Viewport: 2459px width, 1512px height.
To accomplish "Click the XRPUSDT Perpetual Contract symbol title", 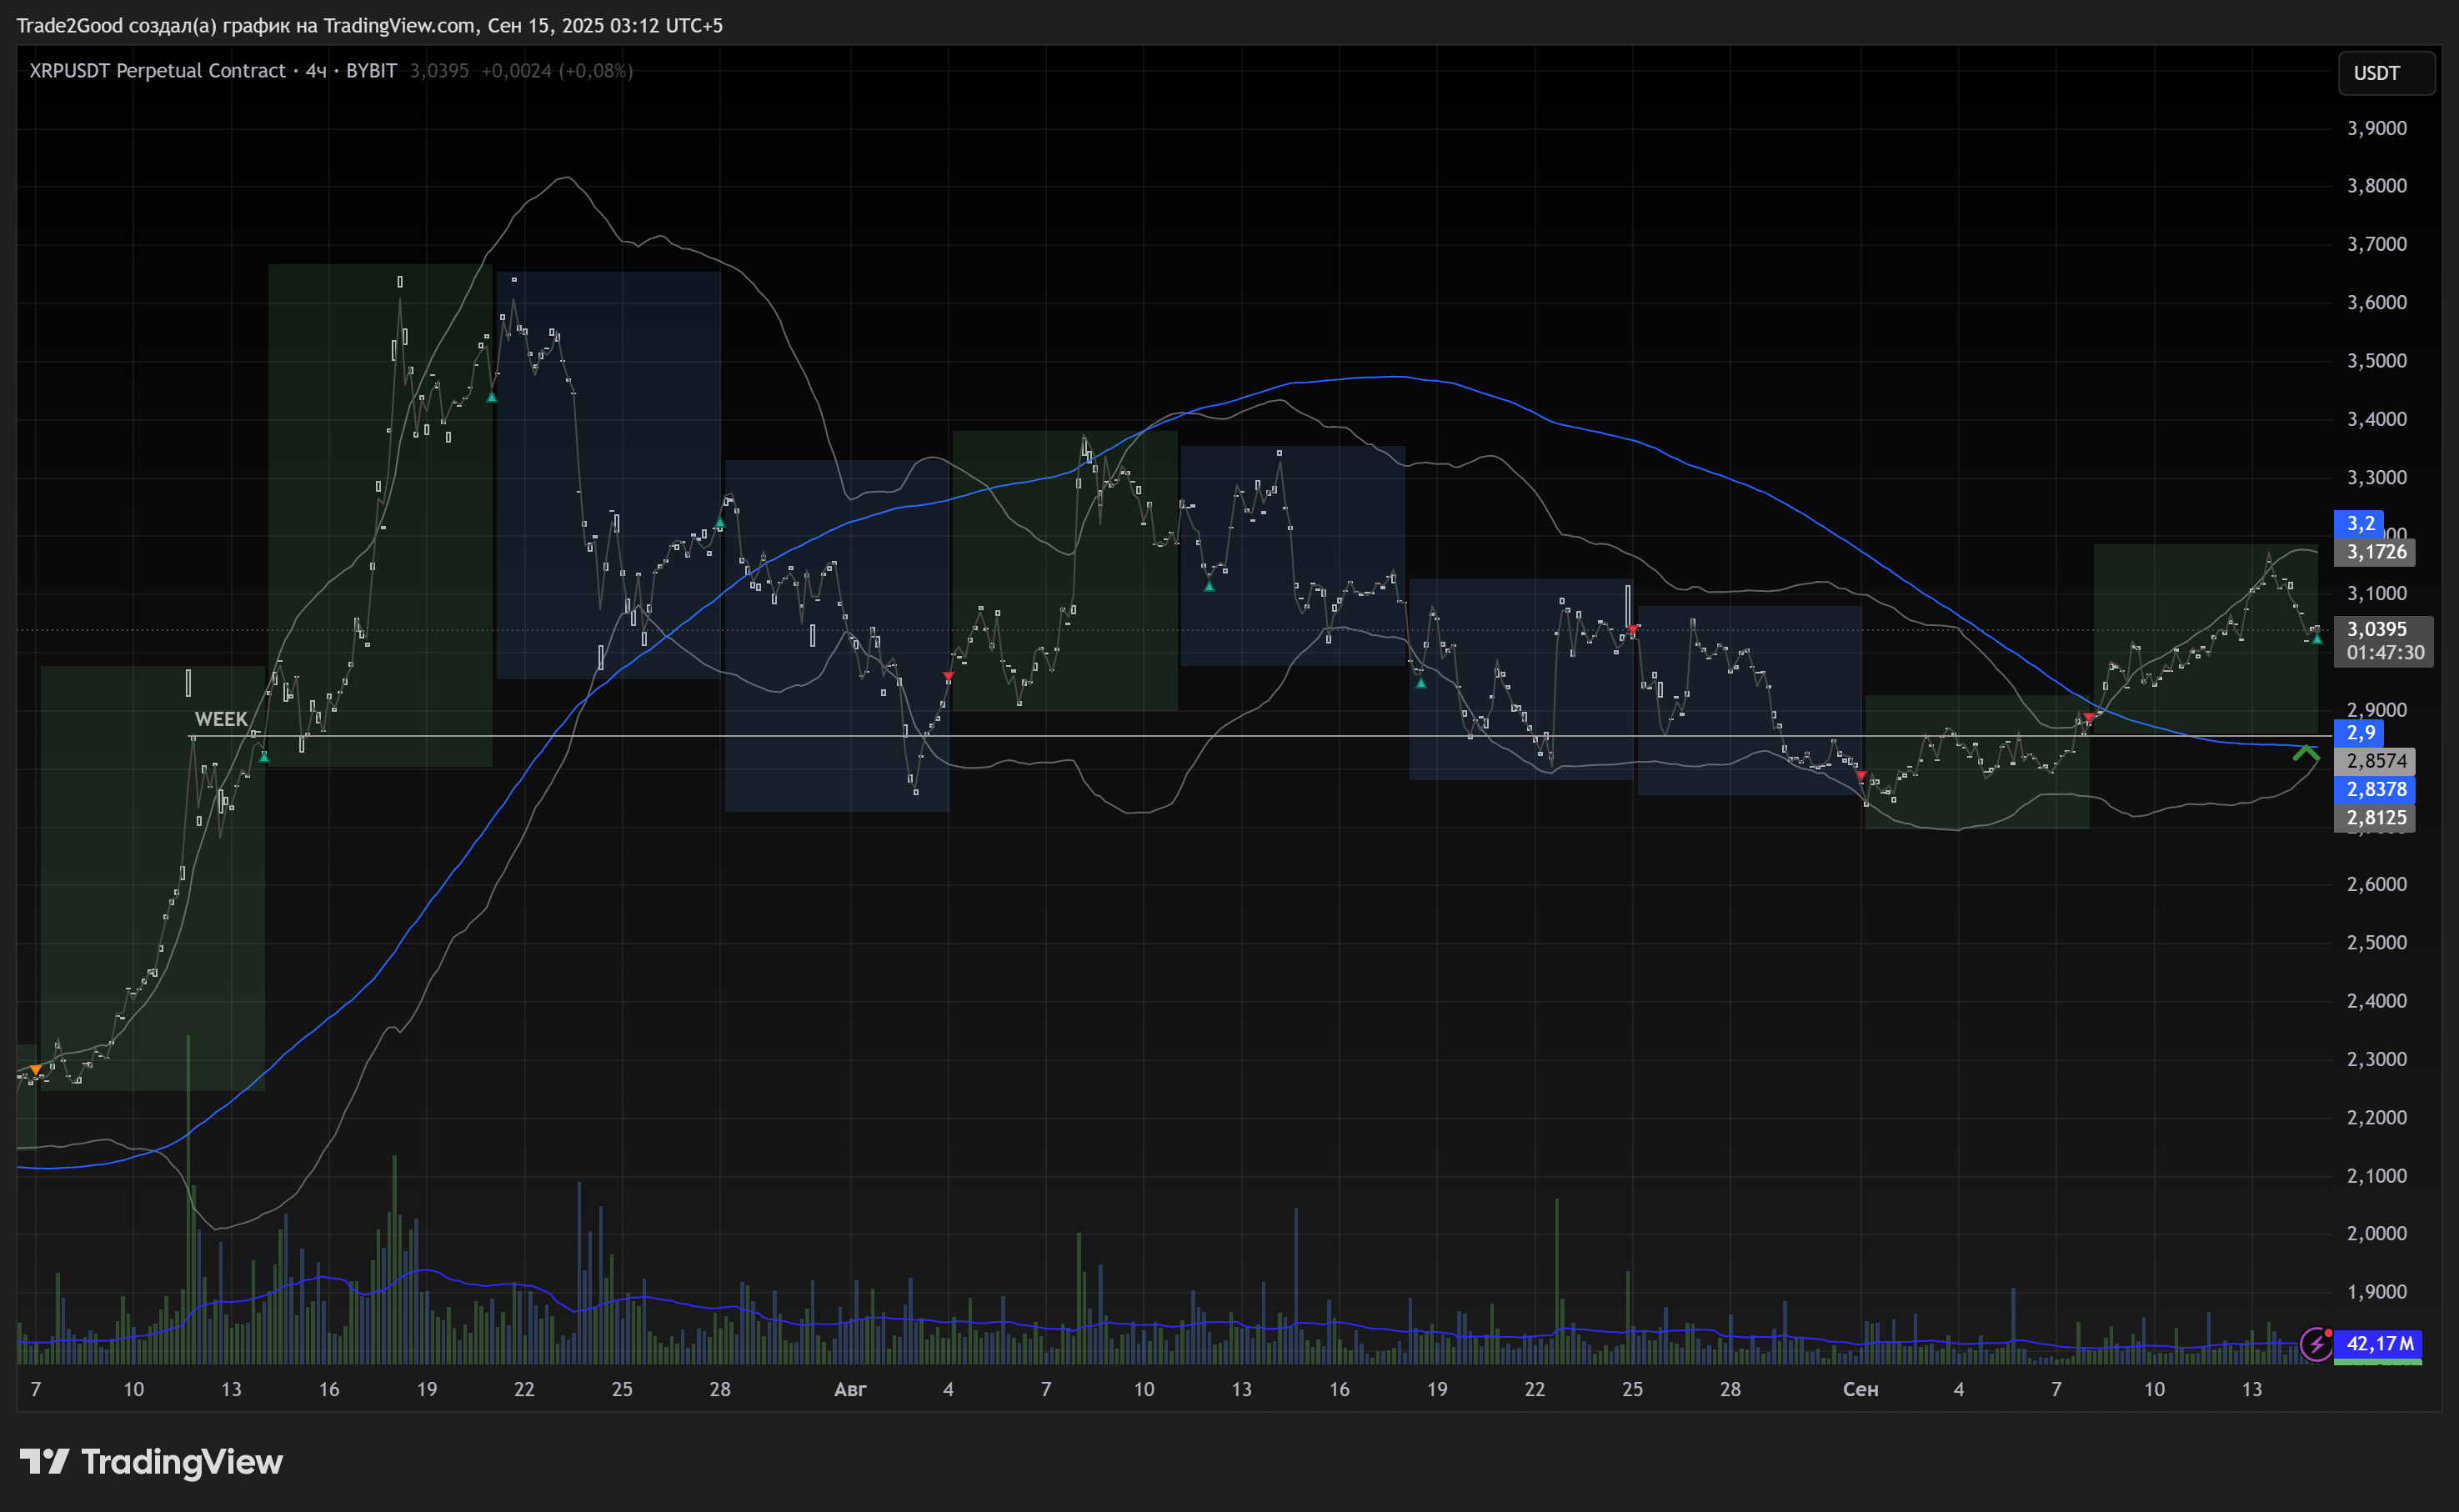I will coord(157,71).
